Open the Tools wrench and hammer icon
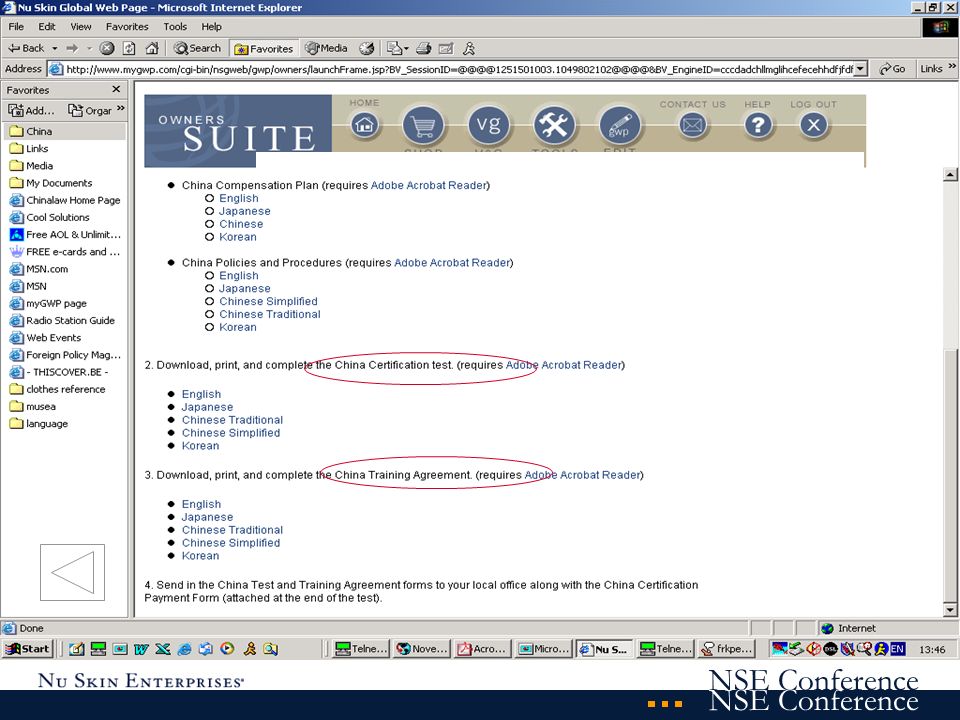This screenshot has width=960, height=720. [x=554, y=125]
